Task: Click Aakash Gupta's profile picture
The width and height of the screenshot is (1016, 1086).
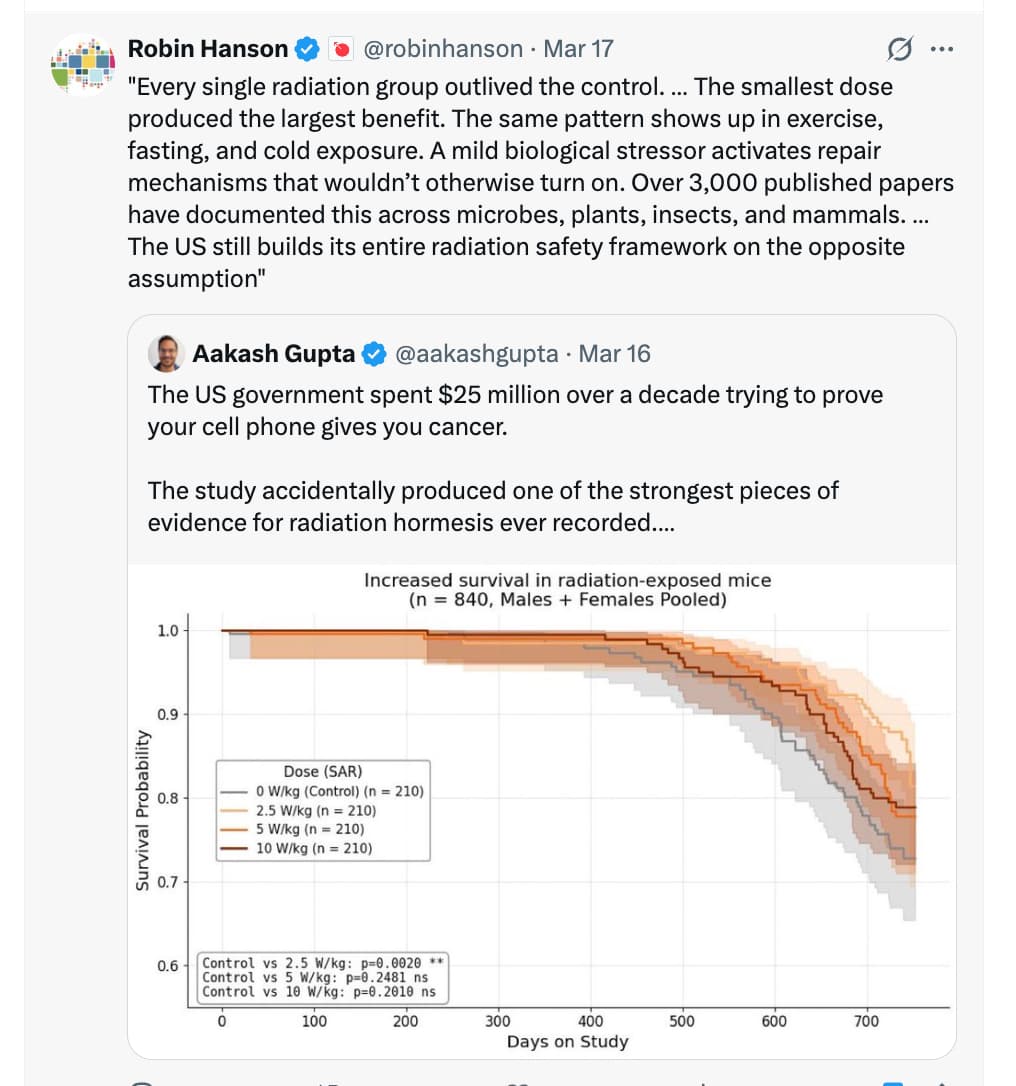Action: 167,354
